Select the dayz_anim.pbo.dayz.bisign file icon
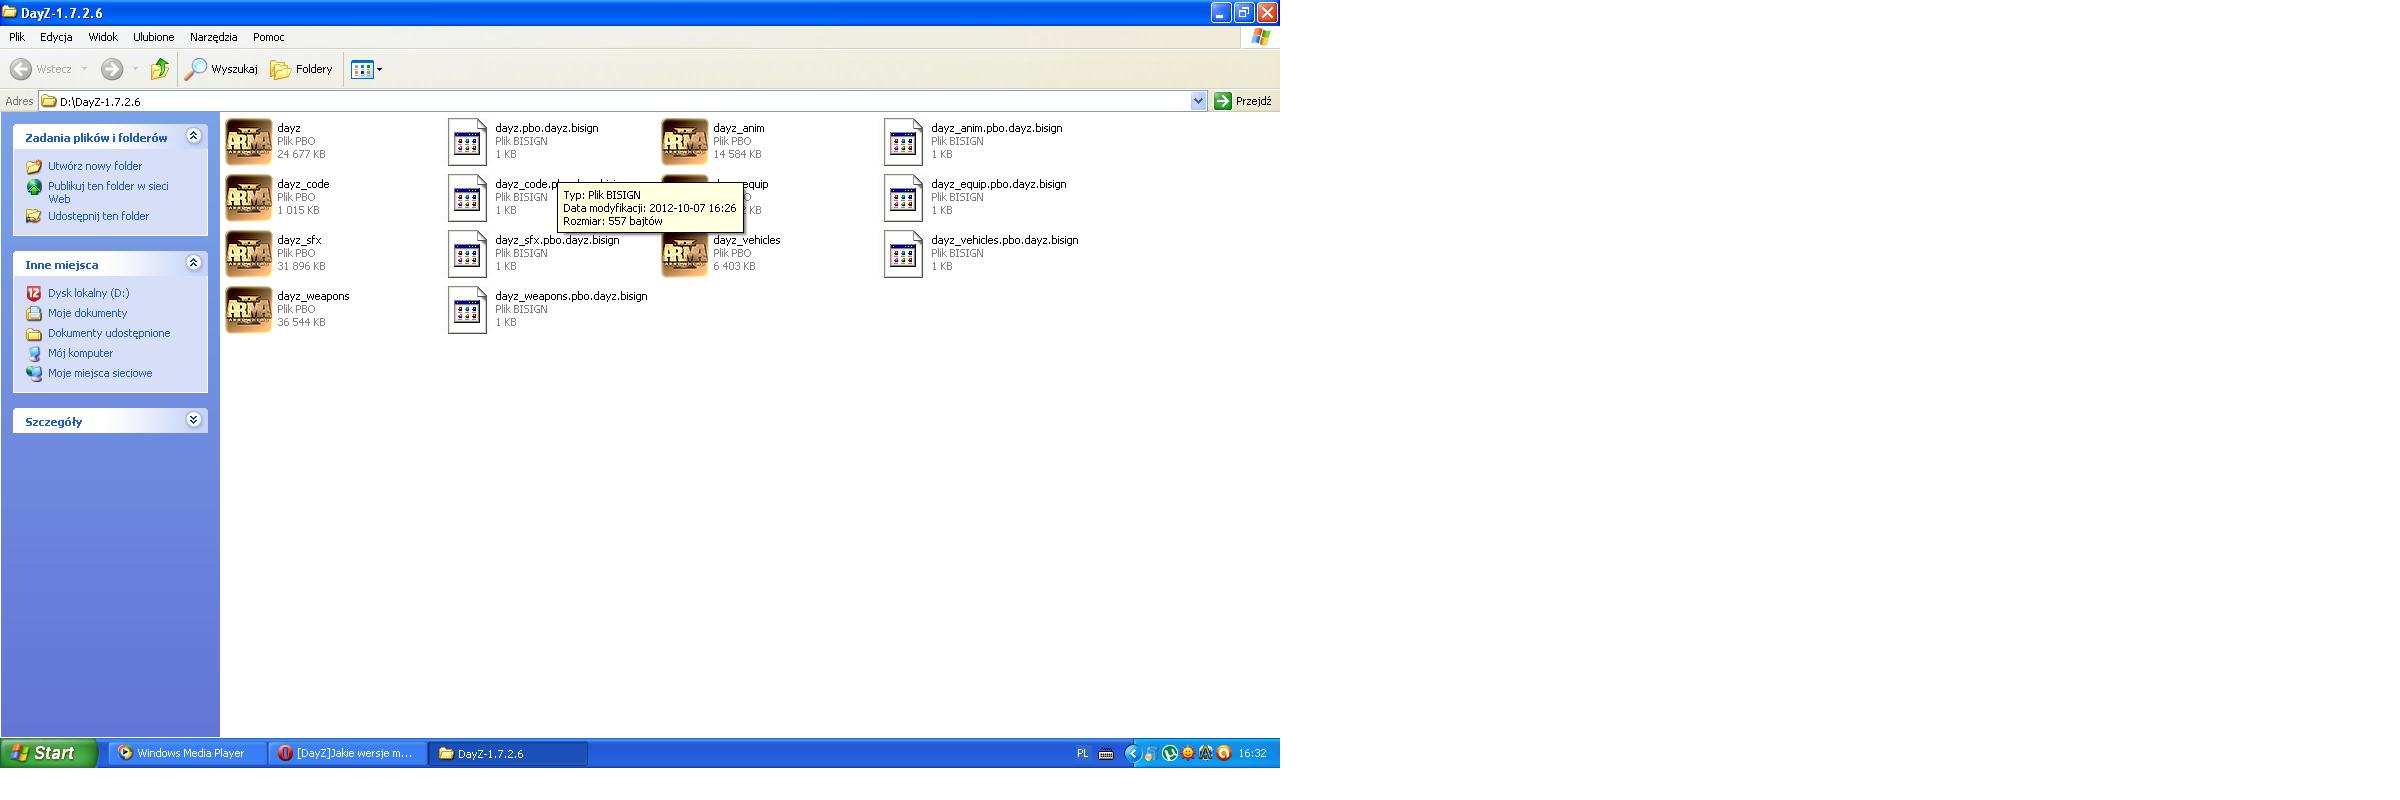This screenshot has height=800, width=2400. (903, 142)
